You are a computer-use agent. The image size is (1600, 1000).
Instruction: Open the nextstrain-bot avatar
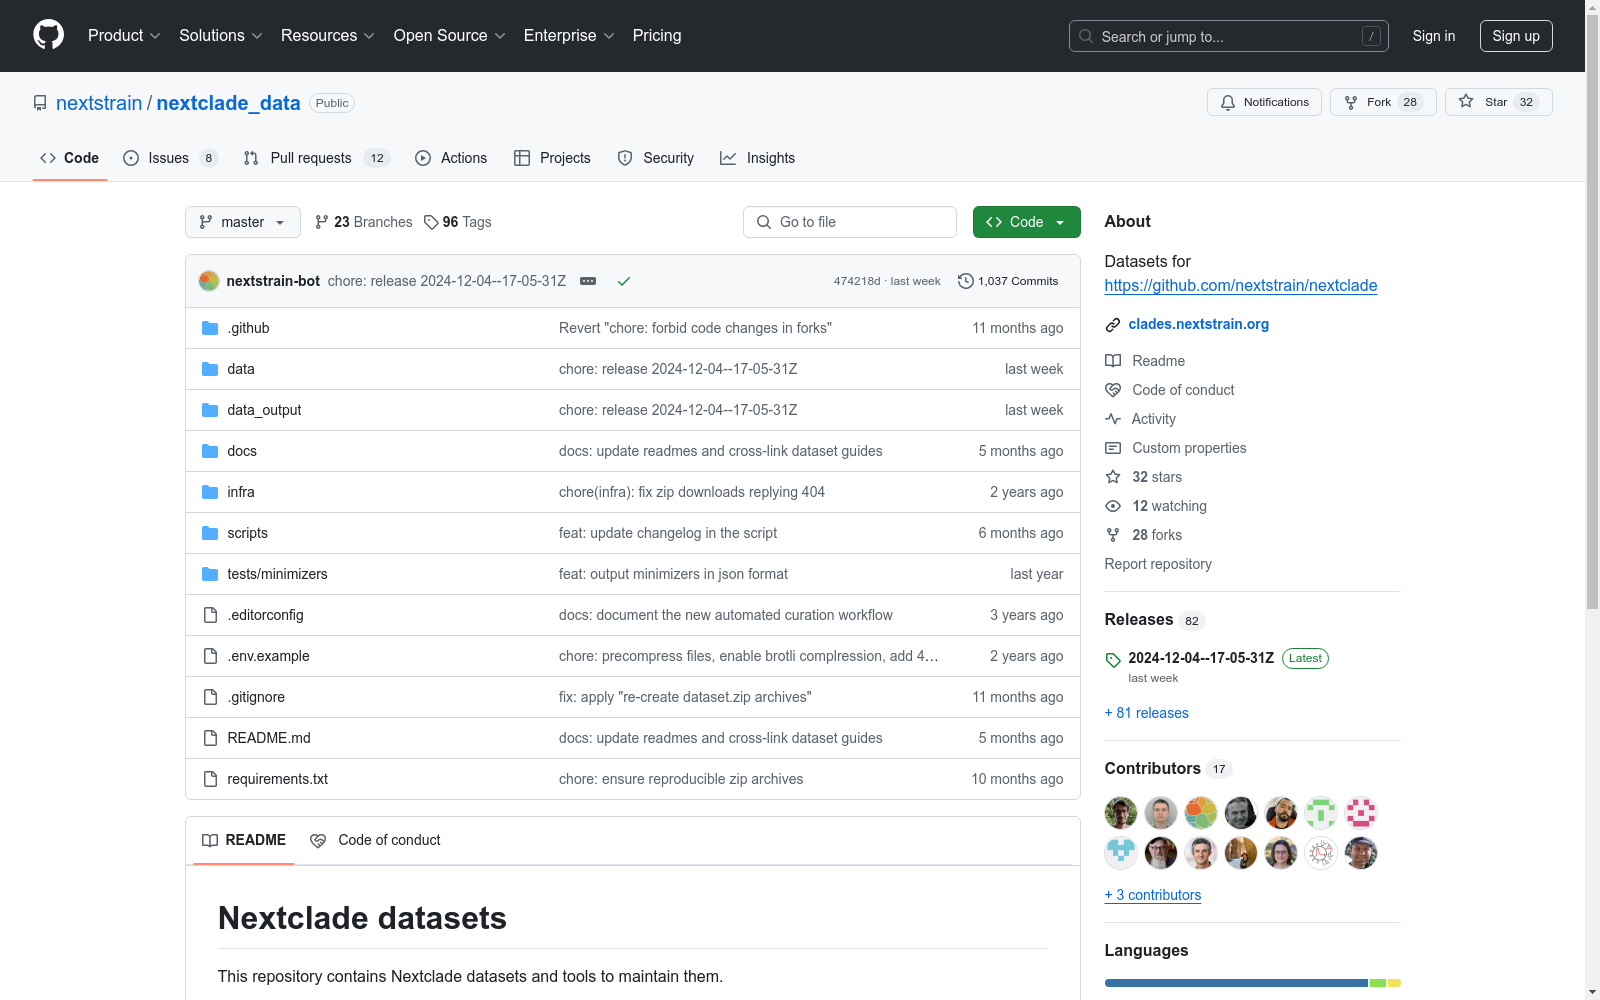click(x=209, y=281)
